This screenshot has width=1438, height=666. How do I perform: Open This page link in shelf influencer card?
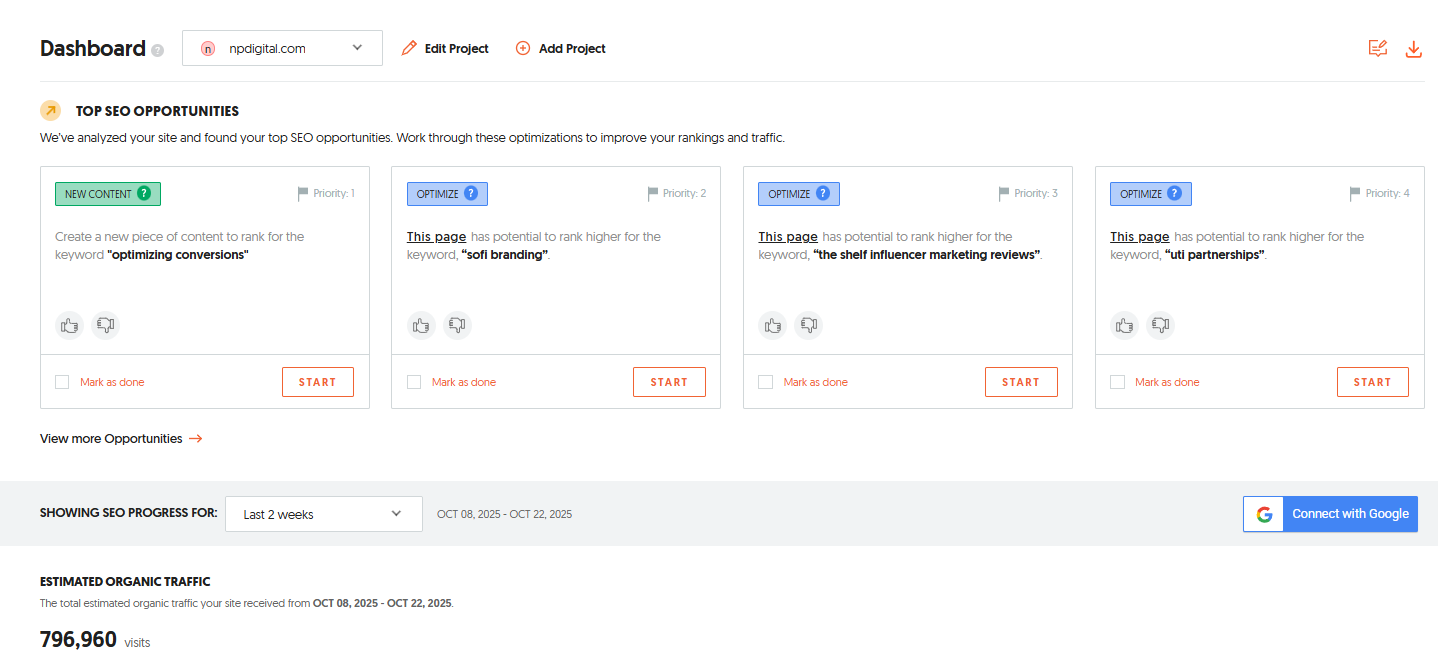[788, 237]
